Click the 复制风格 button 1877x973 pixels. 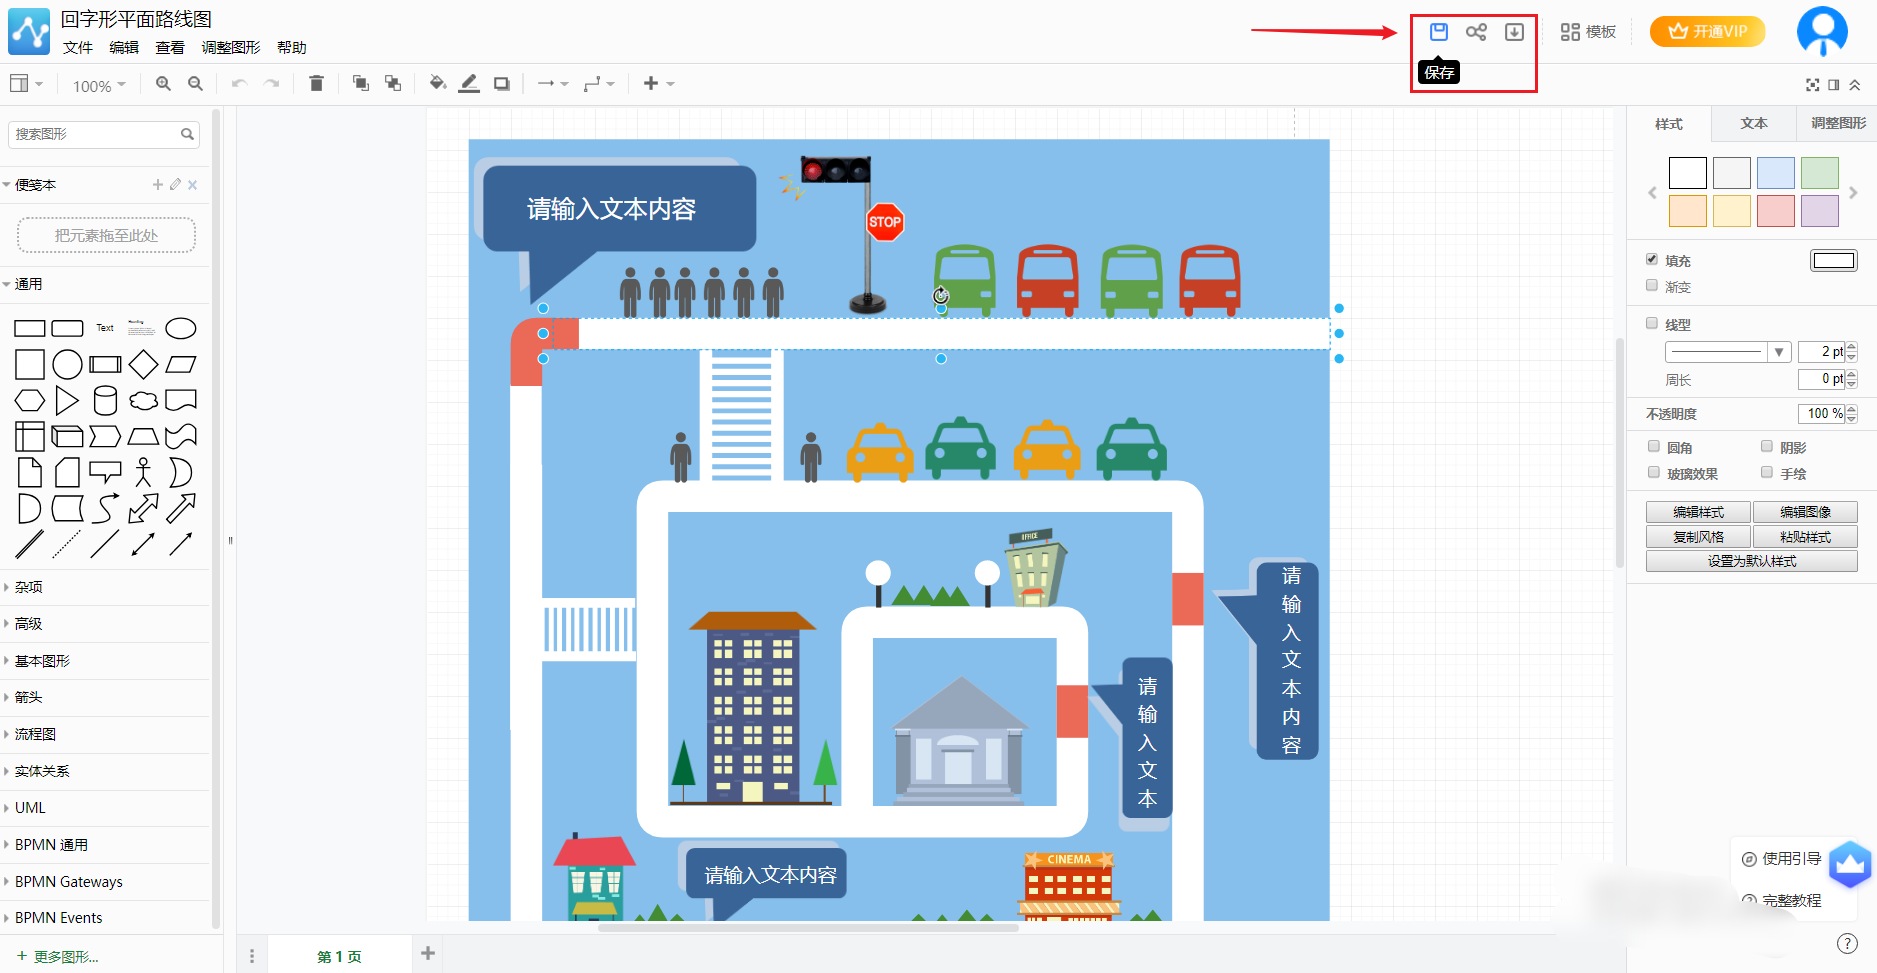click(1698, 537)
